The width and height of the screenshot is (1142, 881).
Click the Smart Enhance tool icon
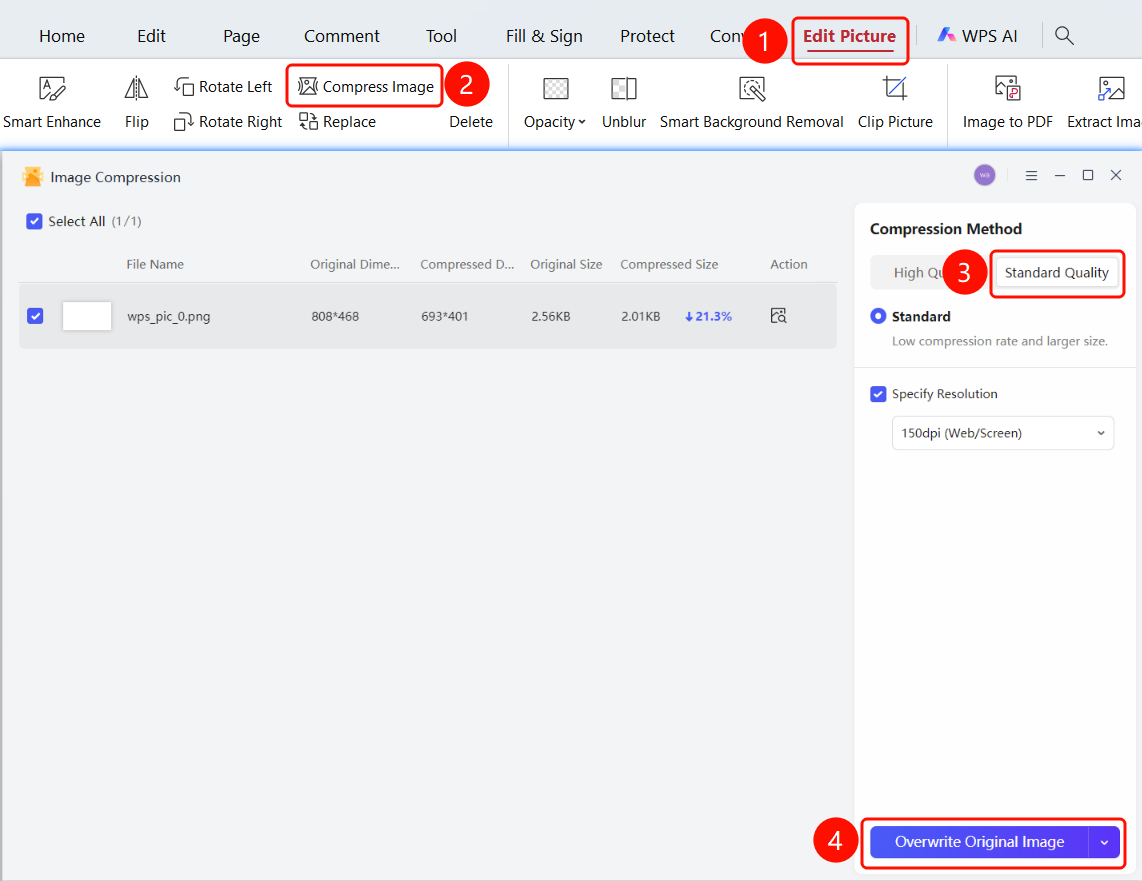[52, 88]
